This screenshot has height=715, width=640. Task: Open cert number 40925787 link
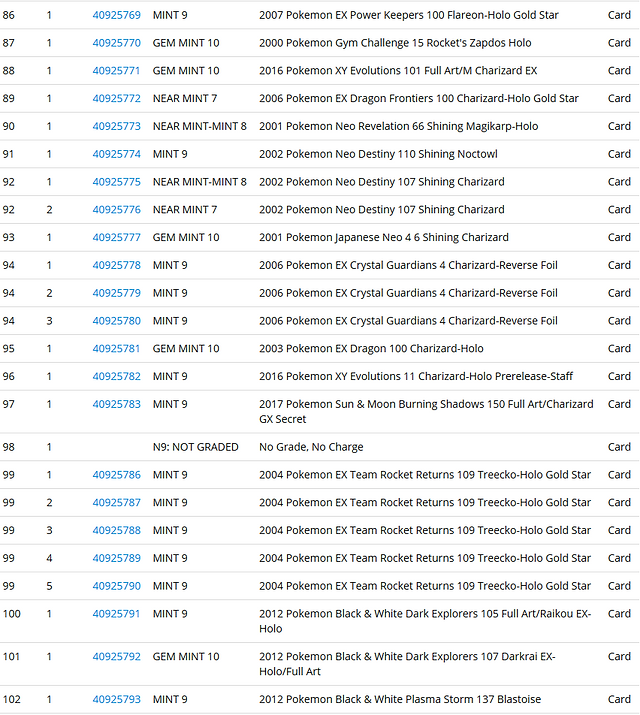click(x=116, y=503)
